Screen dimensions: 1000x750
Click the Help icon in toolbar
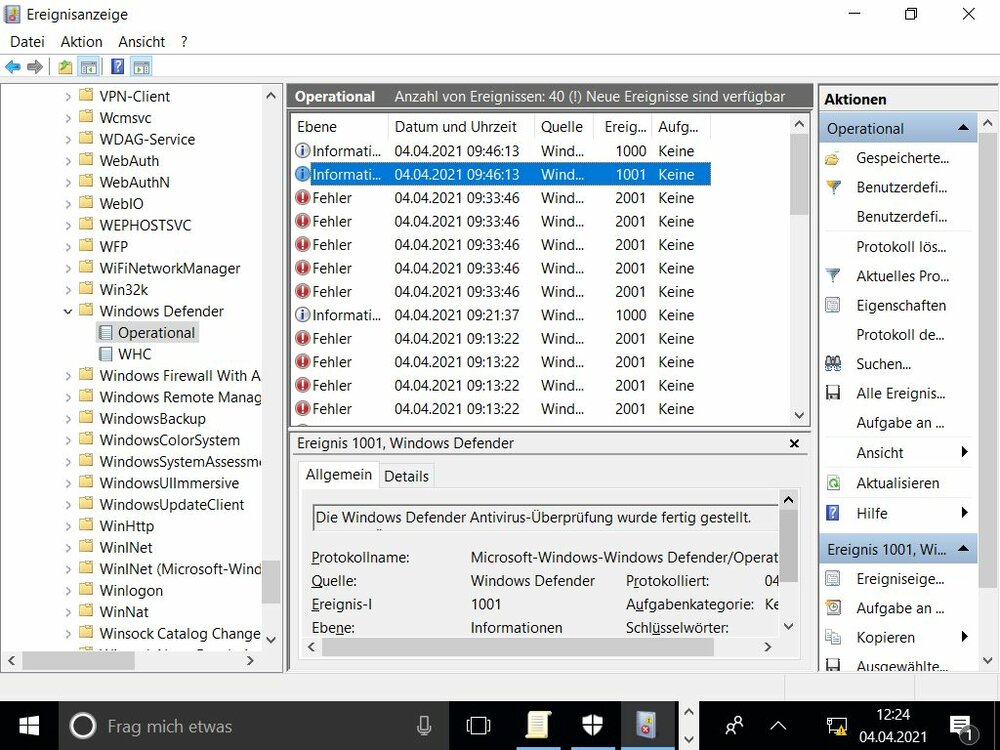point(117,67)
